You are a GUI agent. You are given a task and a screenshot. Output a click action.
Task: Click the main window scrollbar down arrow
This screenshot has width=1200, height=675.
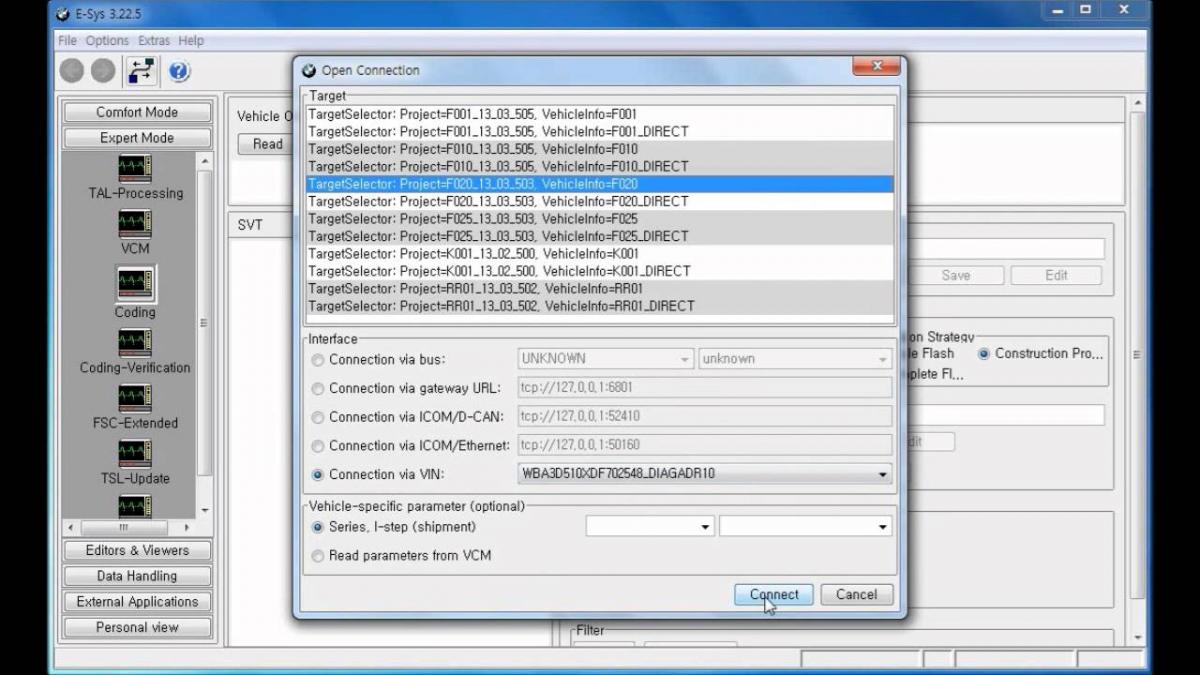tap(1138, 637)
